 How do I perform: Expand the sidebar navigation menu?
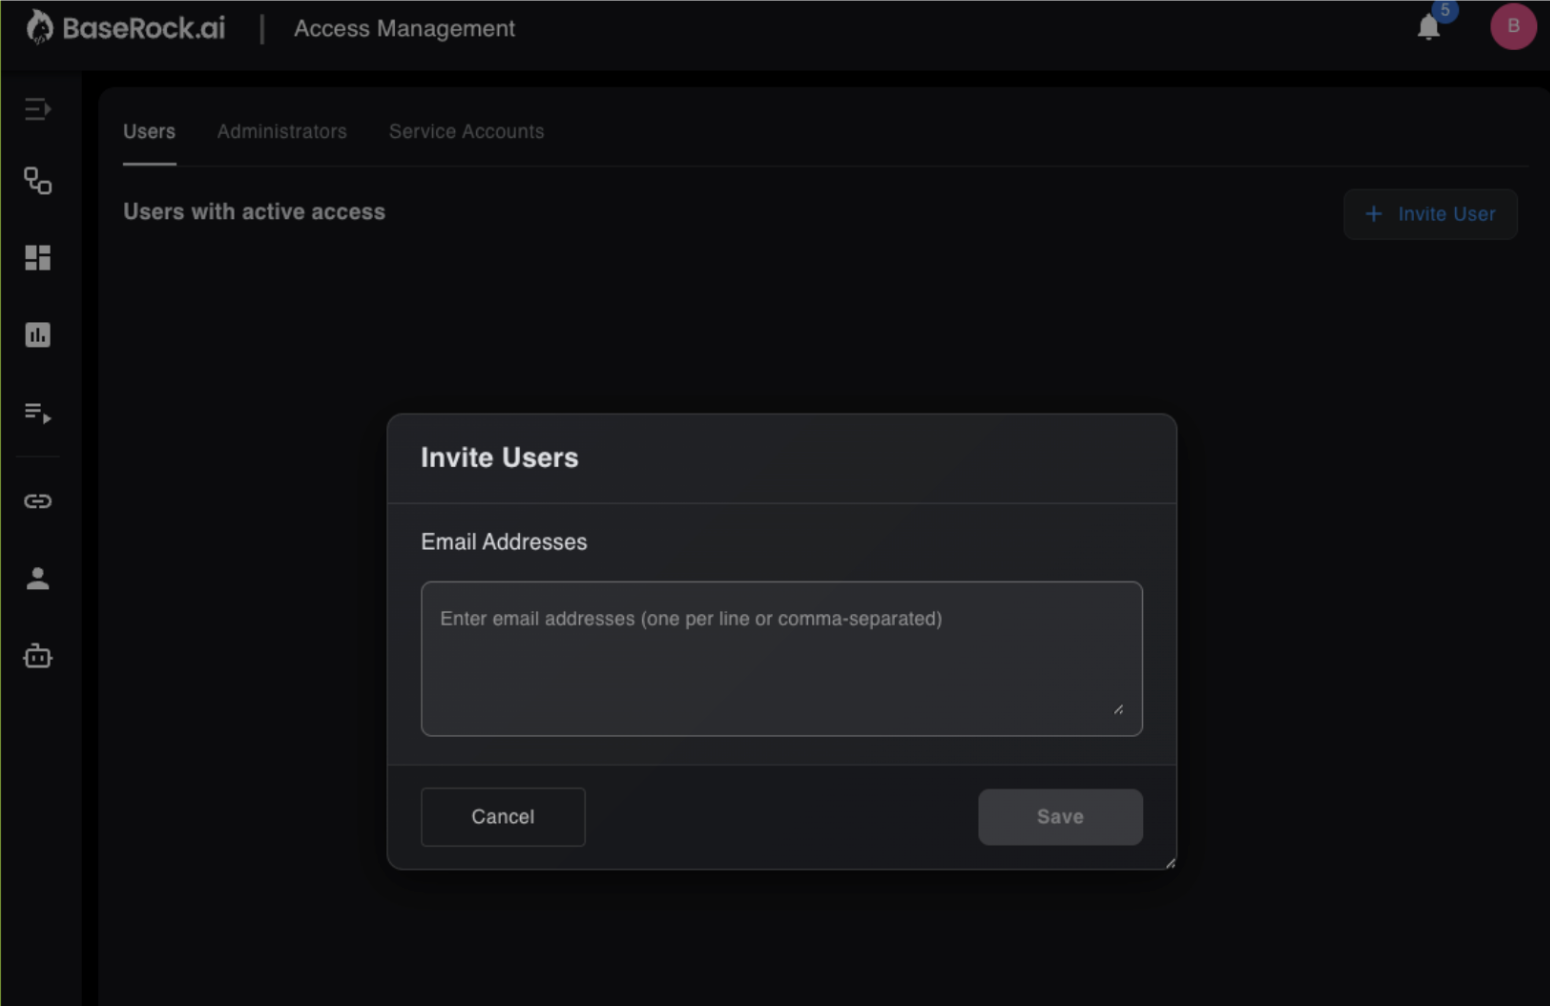(37, 108)
